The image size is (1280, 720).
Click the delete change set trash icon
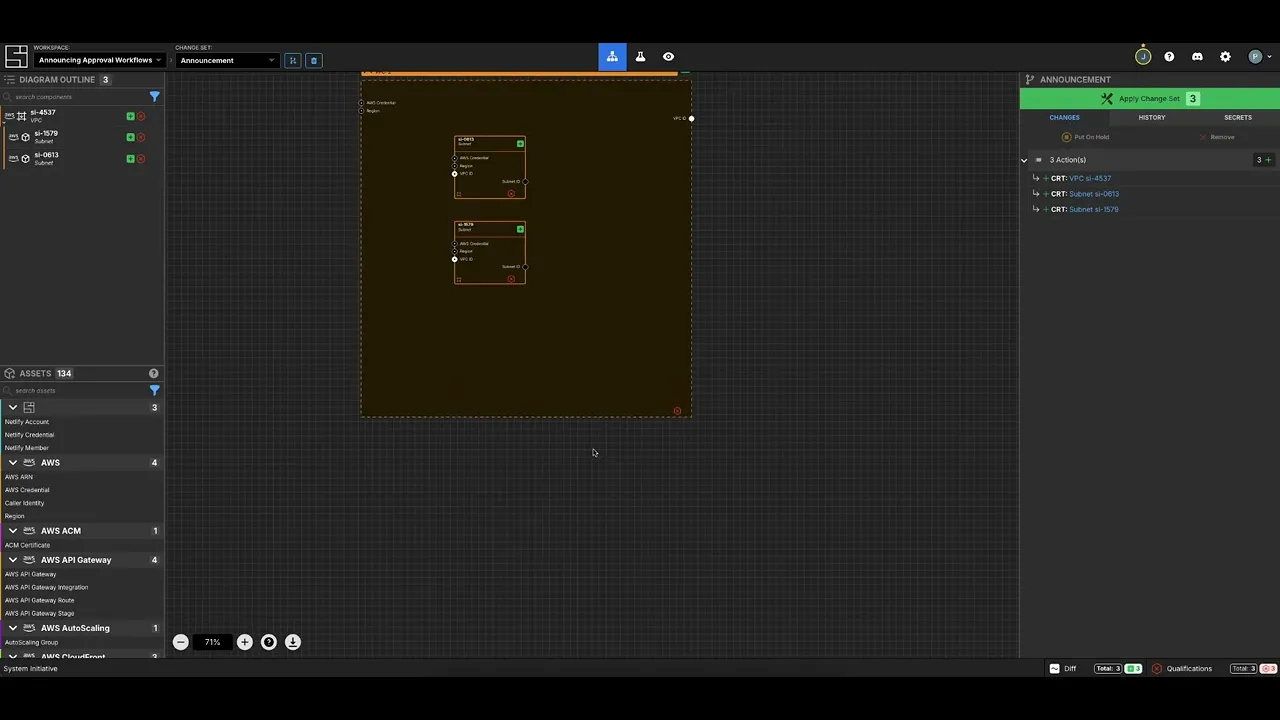pos(313,60)
